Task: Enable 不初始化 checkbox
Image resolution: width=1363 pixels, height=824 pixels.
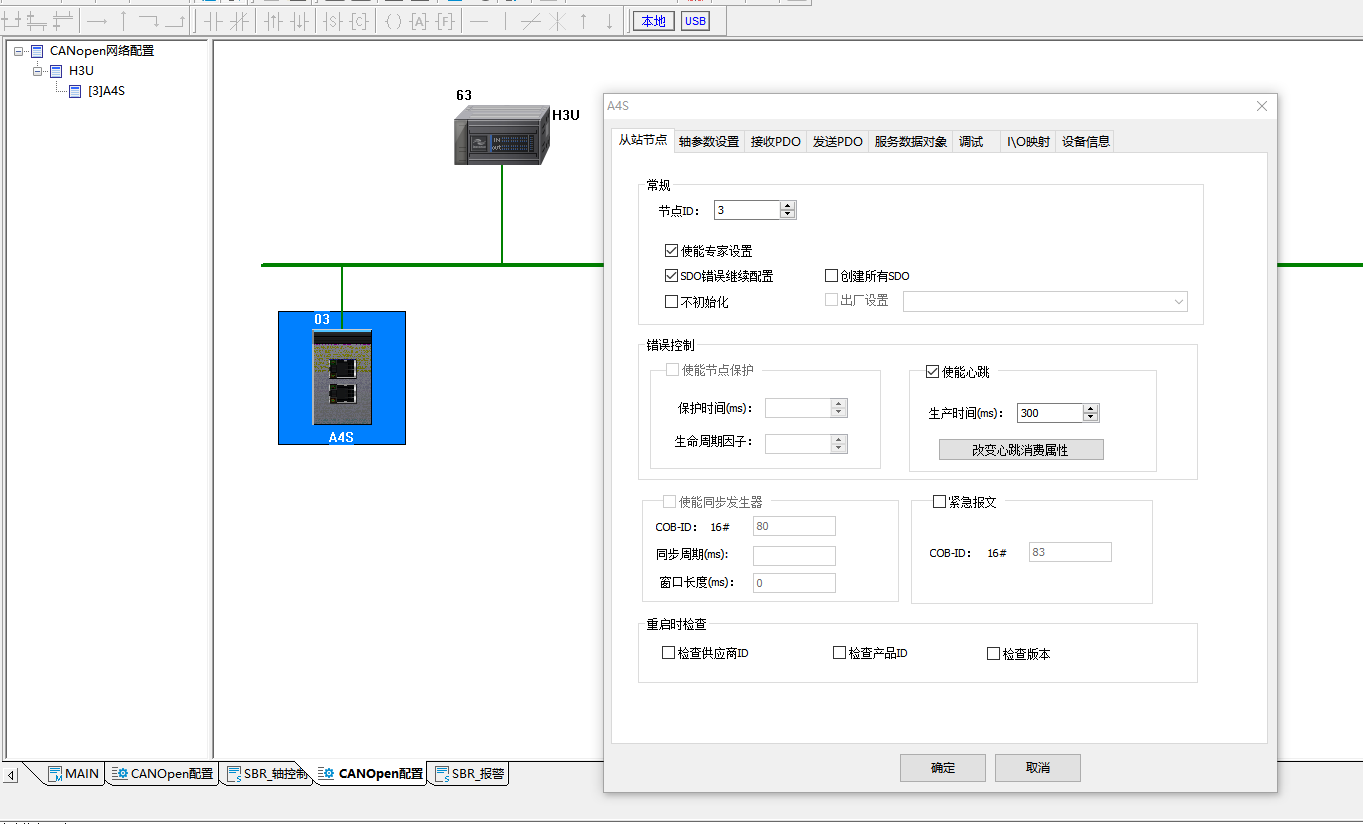Action: pyautogui.click(x=671, y=302)
